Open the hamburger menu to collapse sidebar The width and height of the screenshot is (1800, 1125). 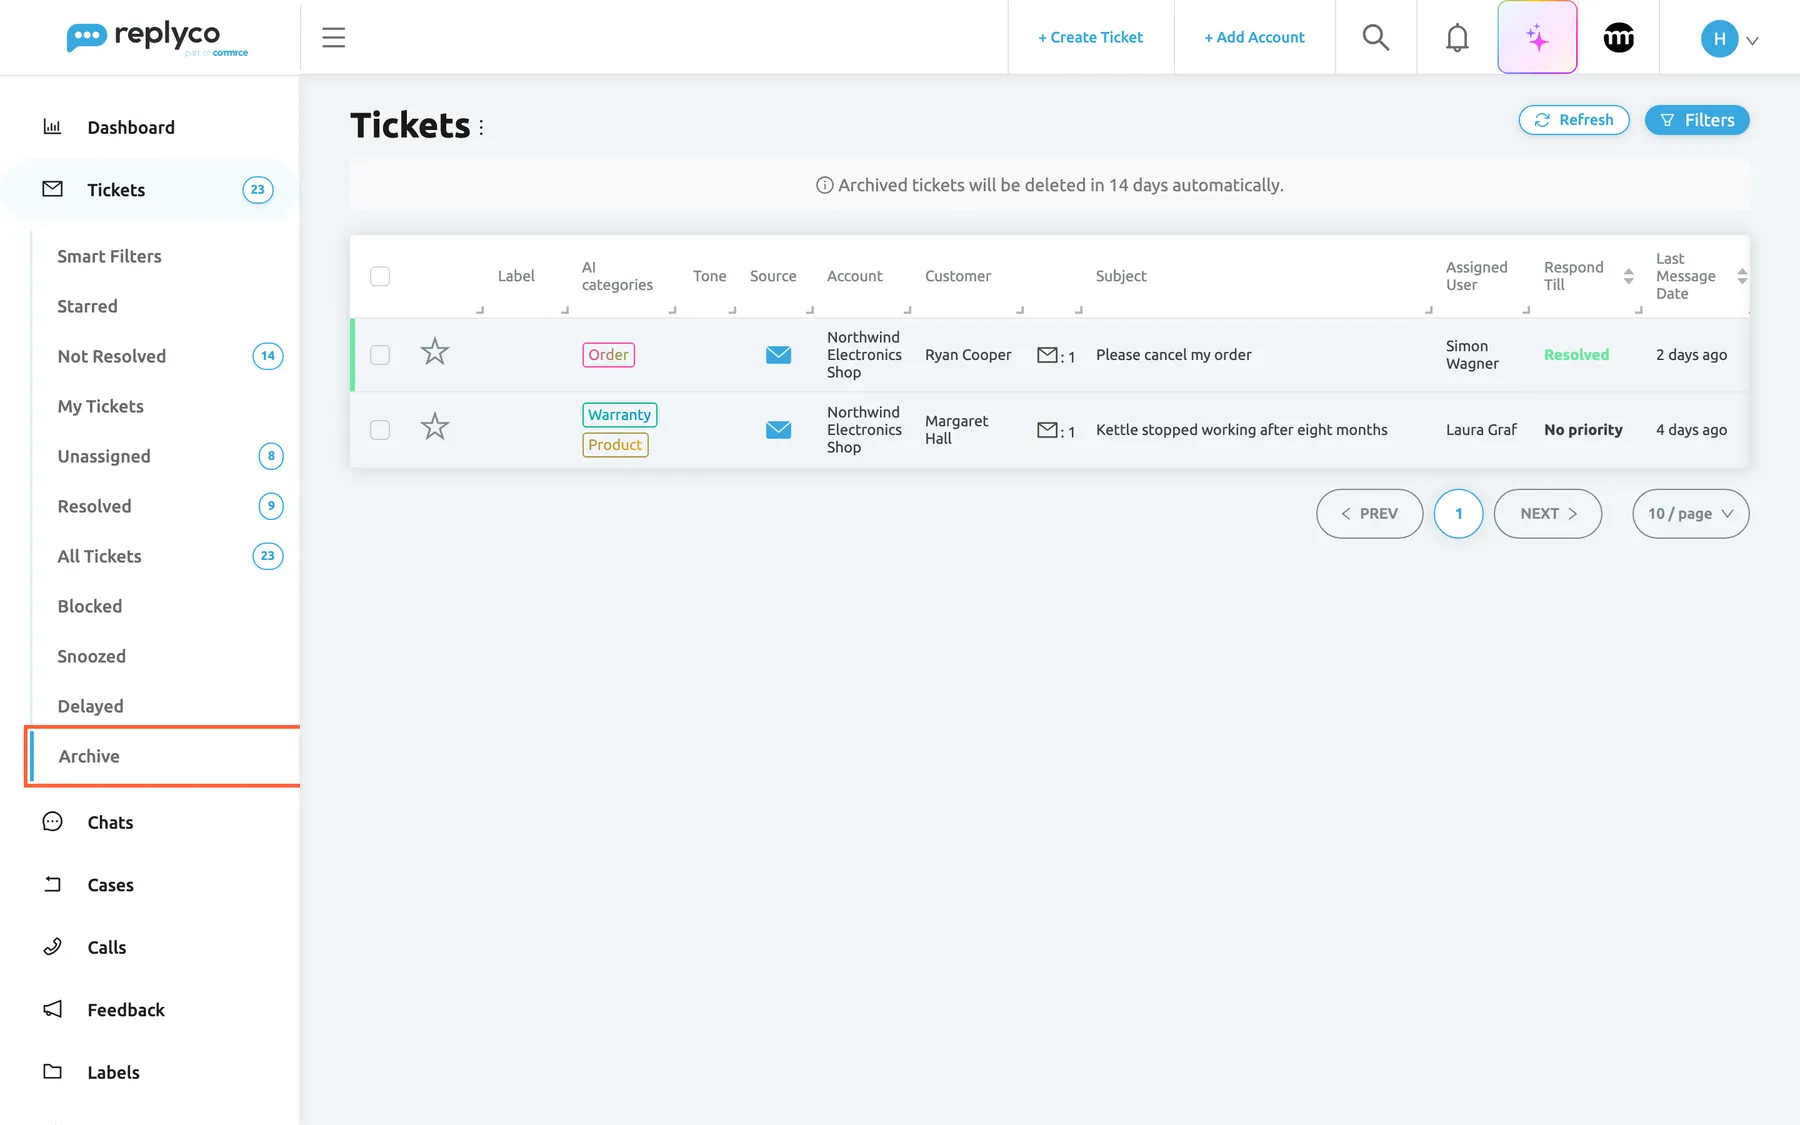point(334,38)
